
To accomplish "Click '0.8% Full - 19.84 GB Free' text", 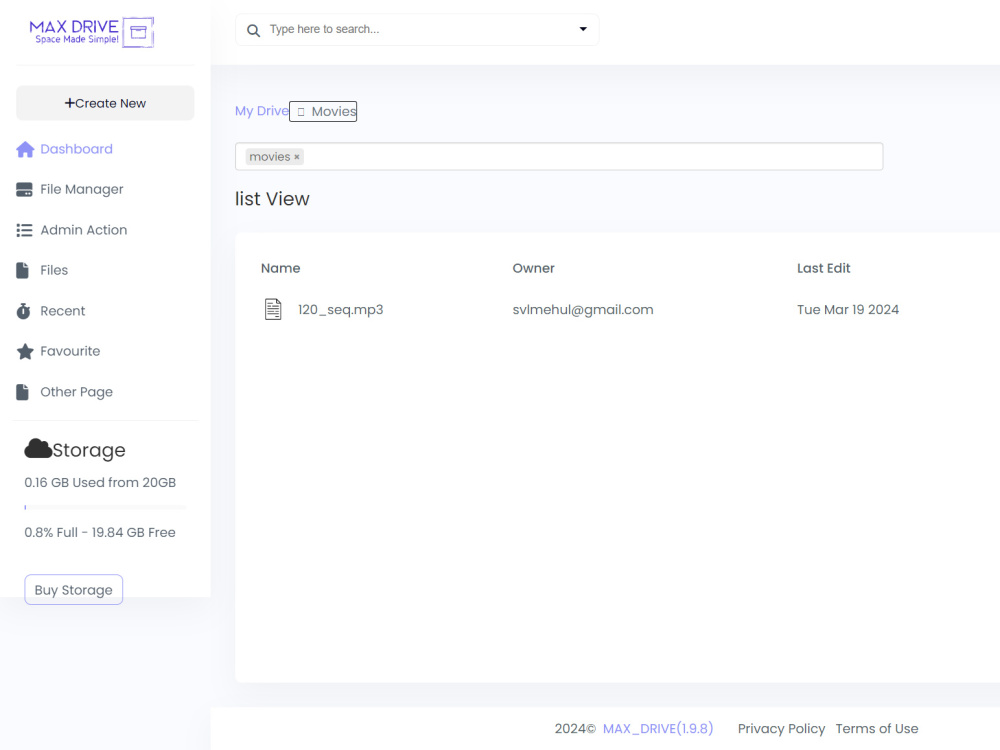I will 100,533.
